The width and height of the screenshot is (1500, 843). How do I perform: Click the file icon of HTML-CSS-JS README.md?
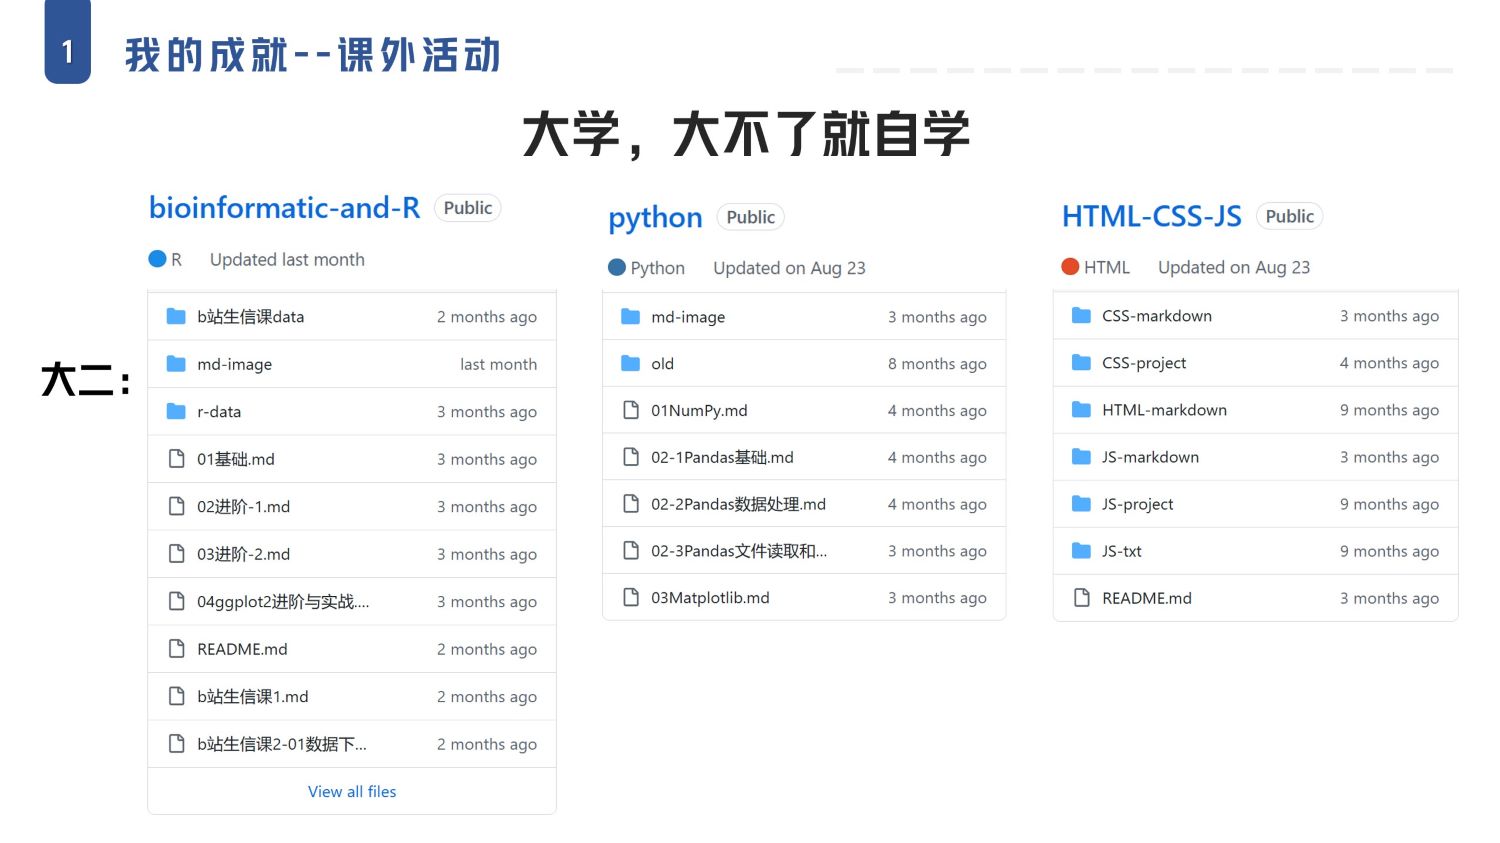tap(1081, 598)
